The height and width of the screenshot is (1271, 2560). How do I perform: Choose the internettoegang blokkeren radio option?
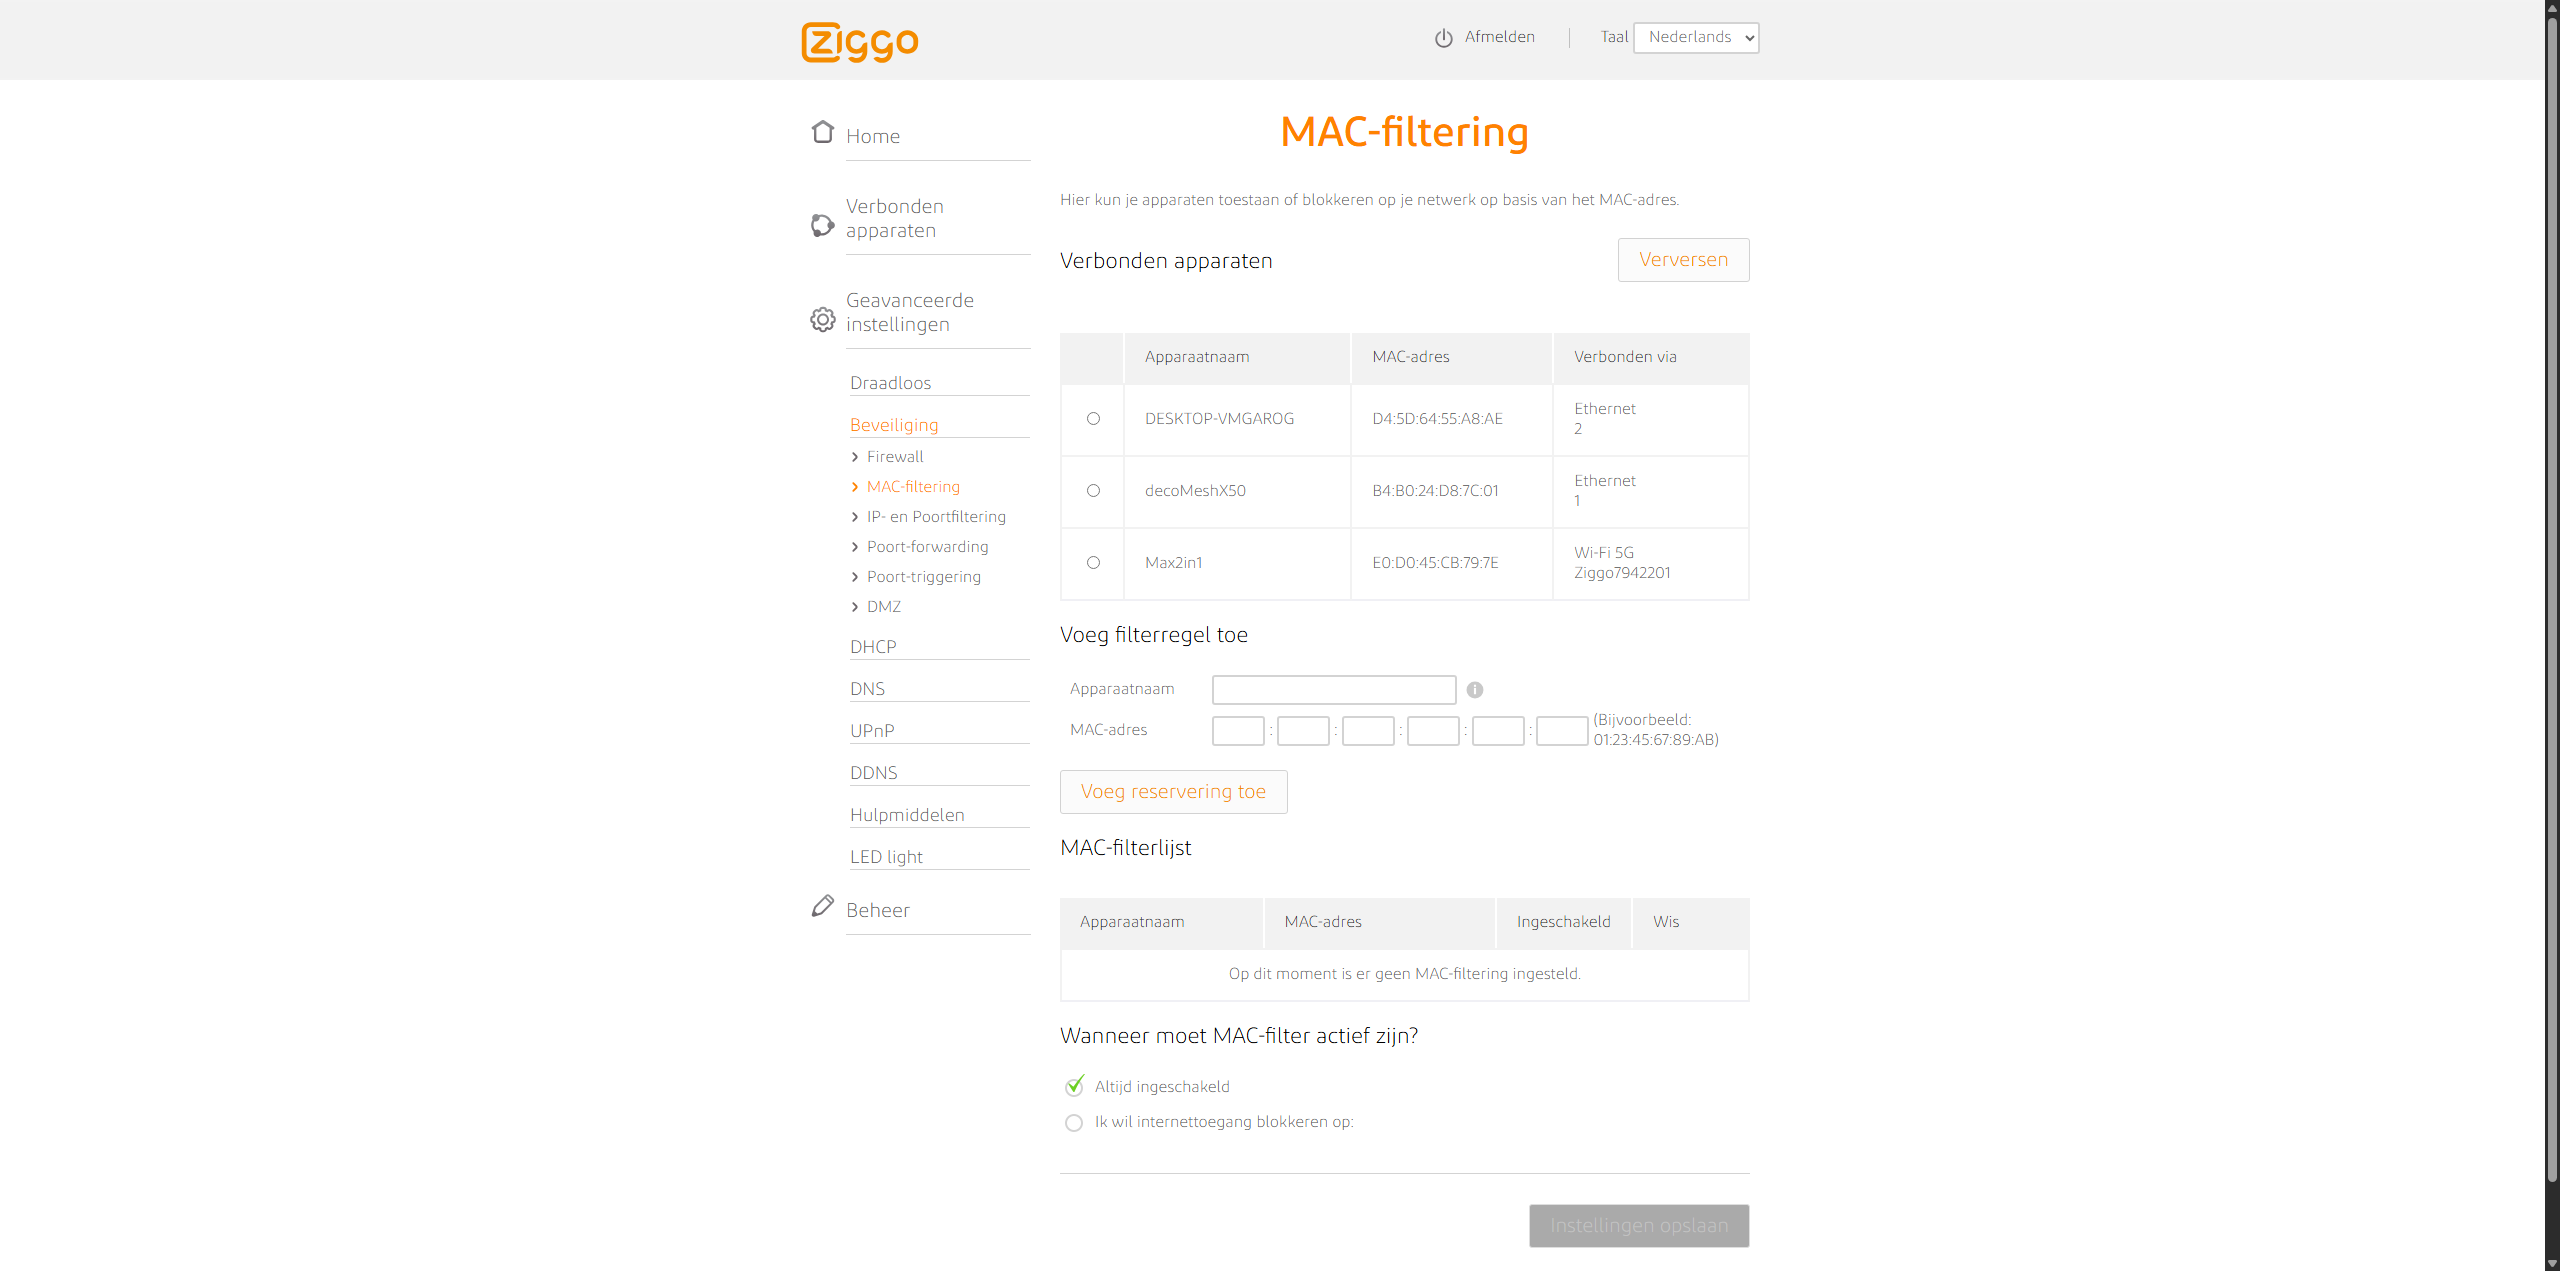(x=1074, y=1123)
